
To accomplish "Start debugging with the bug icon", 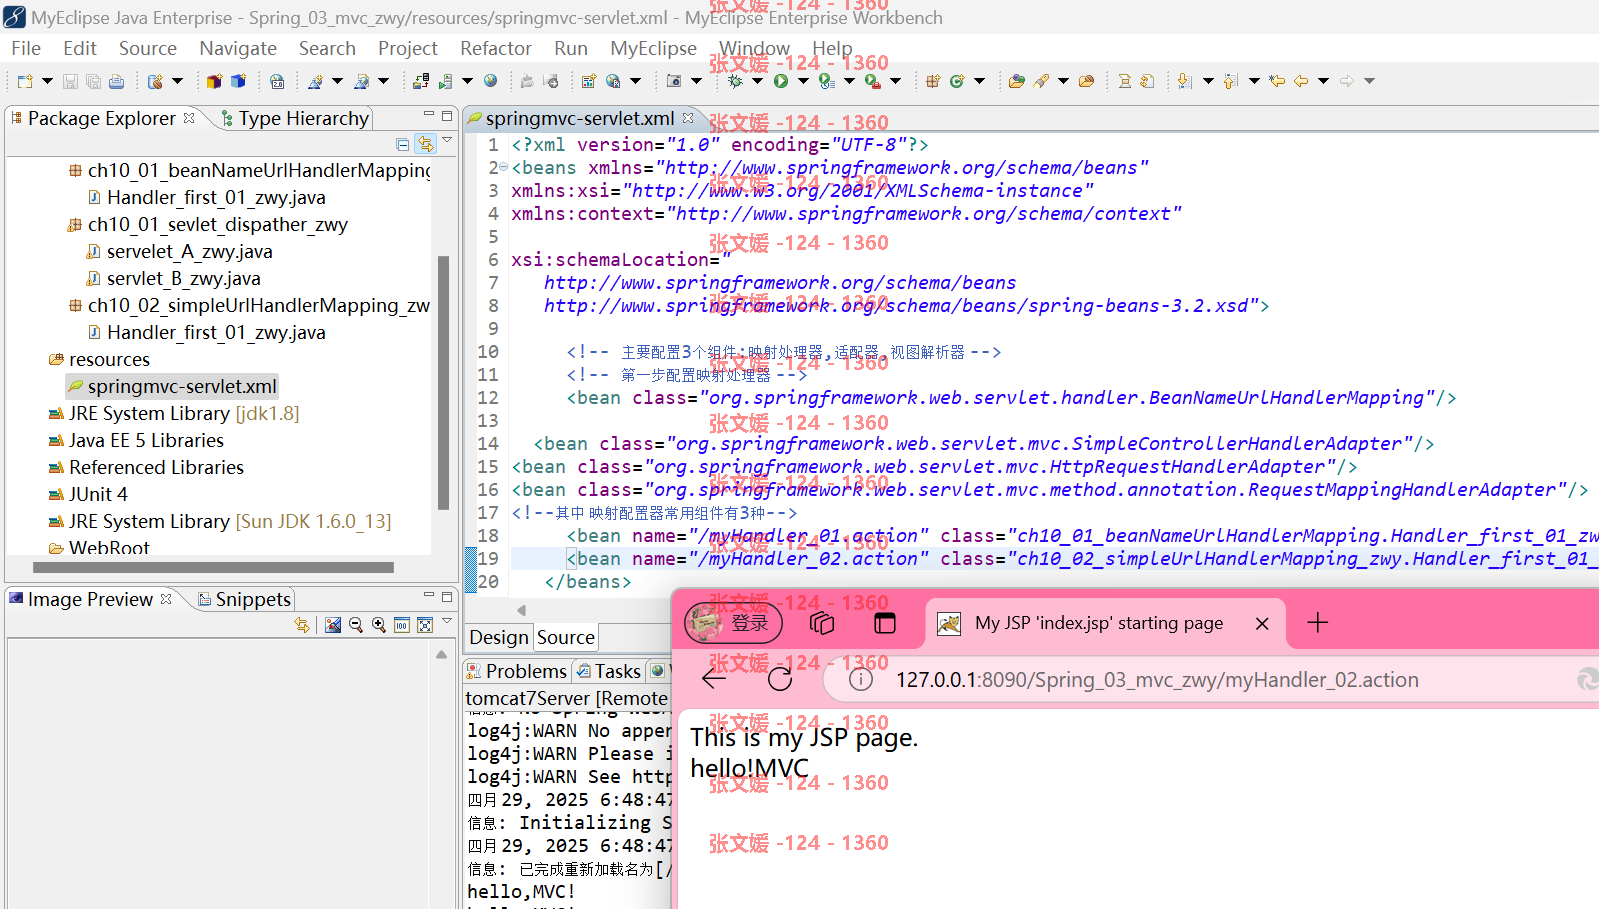I will (x=735, y=81).
